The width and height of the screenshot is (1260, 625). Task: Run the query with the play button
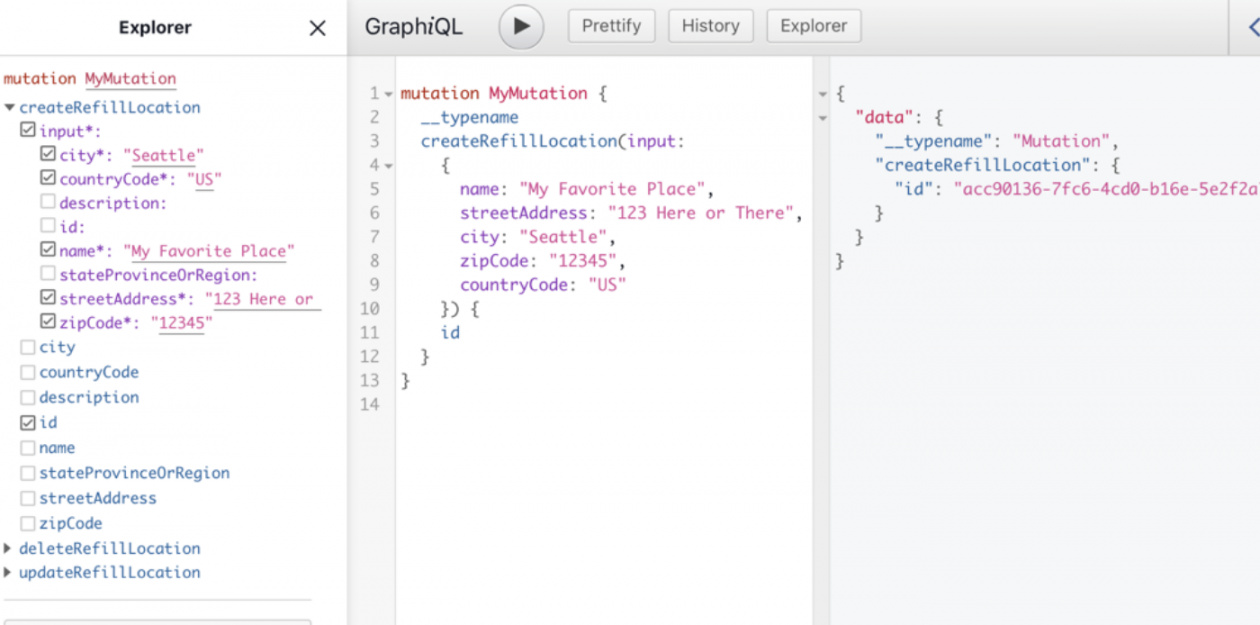coord(521,27)
